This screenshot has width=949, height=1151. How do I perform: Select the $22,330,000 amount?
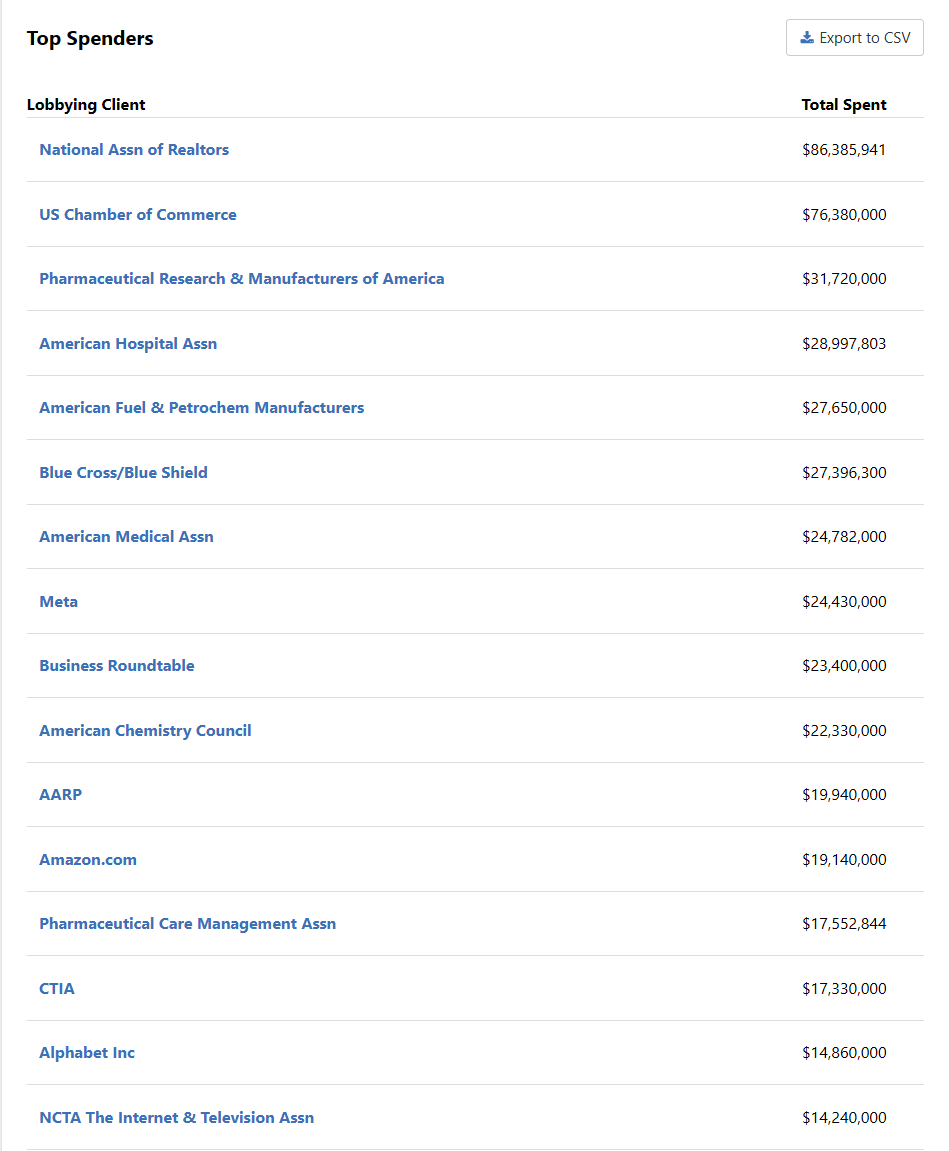(844, 730)
